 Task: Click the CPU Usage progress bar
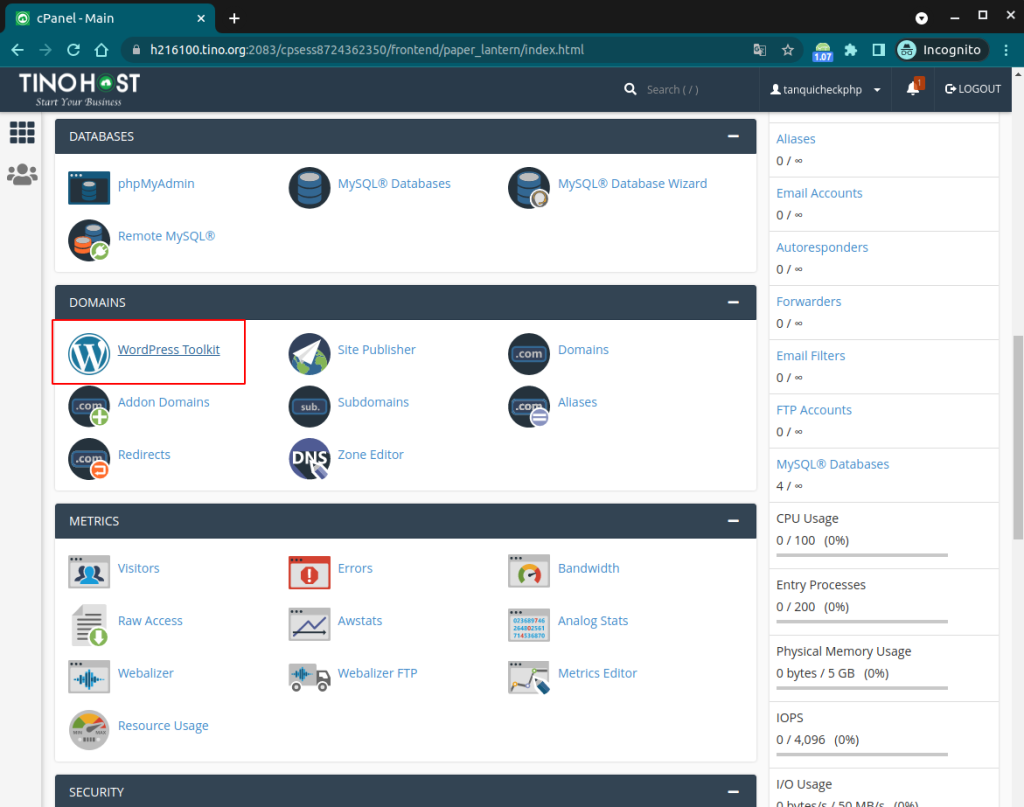(x=861, y=555)
